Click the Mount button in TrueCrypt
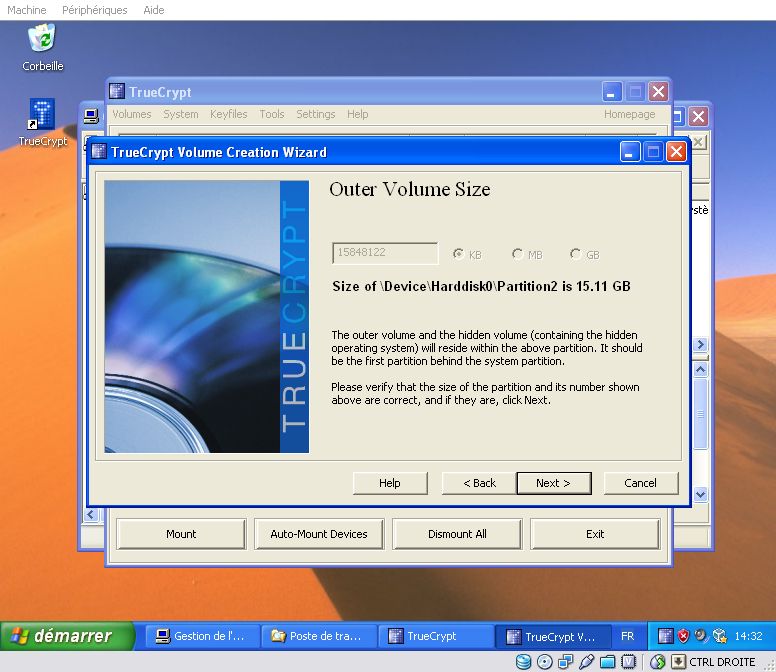 (181, 534)
